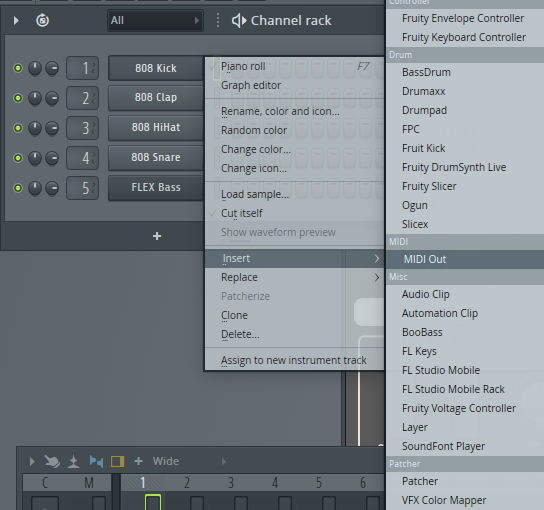Select mixer track number 3 for 808 HiHat

pos(83,128)
